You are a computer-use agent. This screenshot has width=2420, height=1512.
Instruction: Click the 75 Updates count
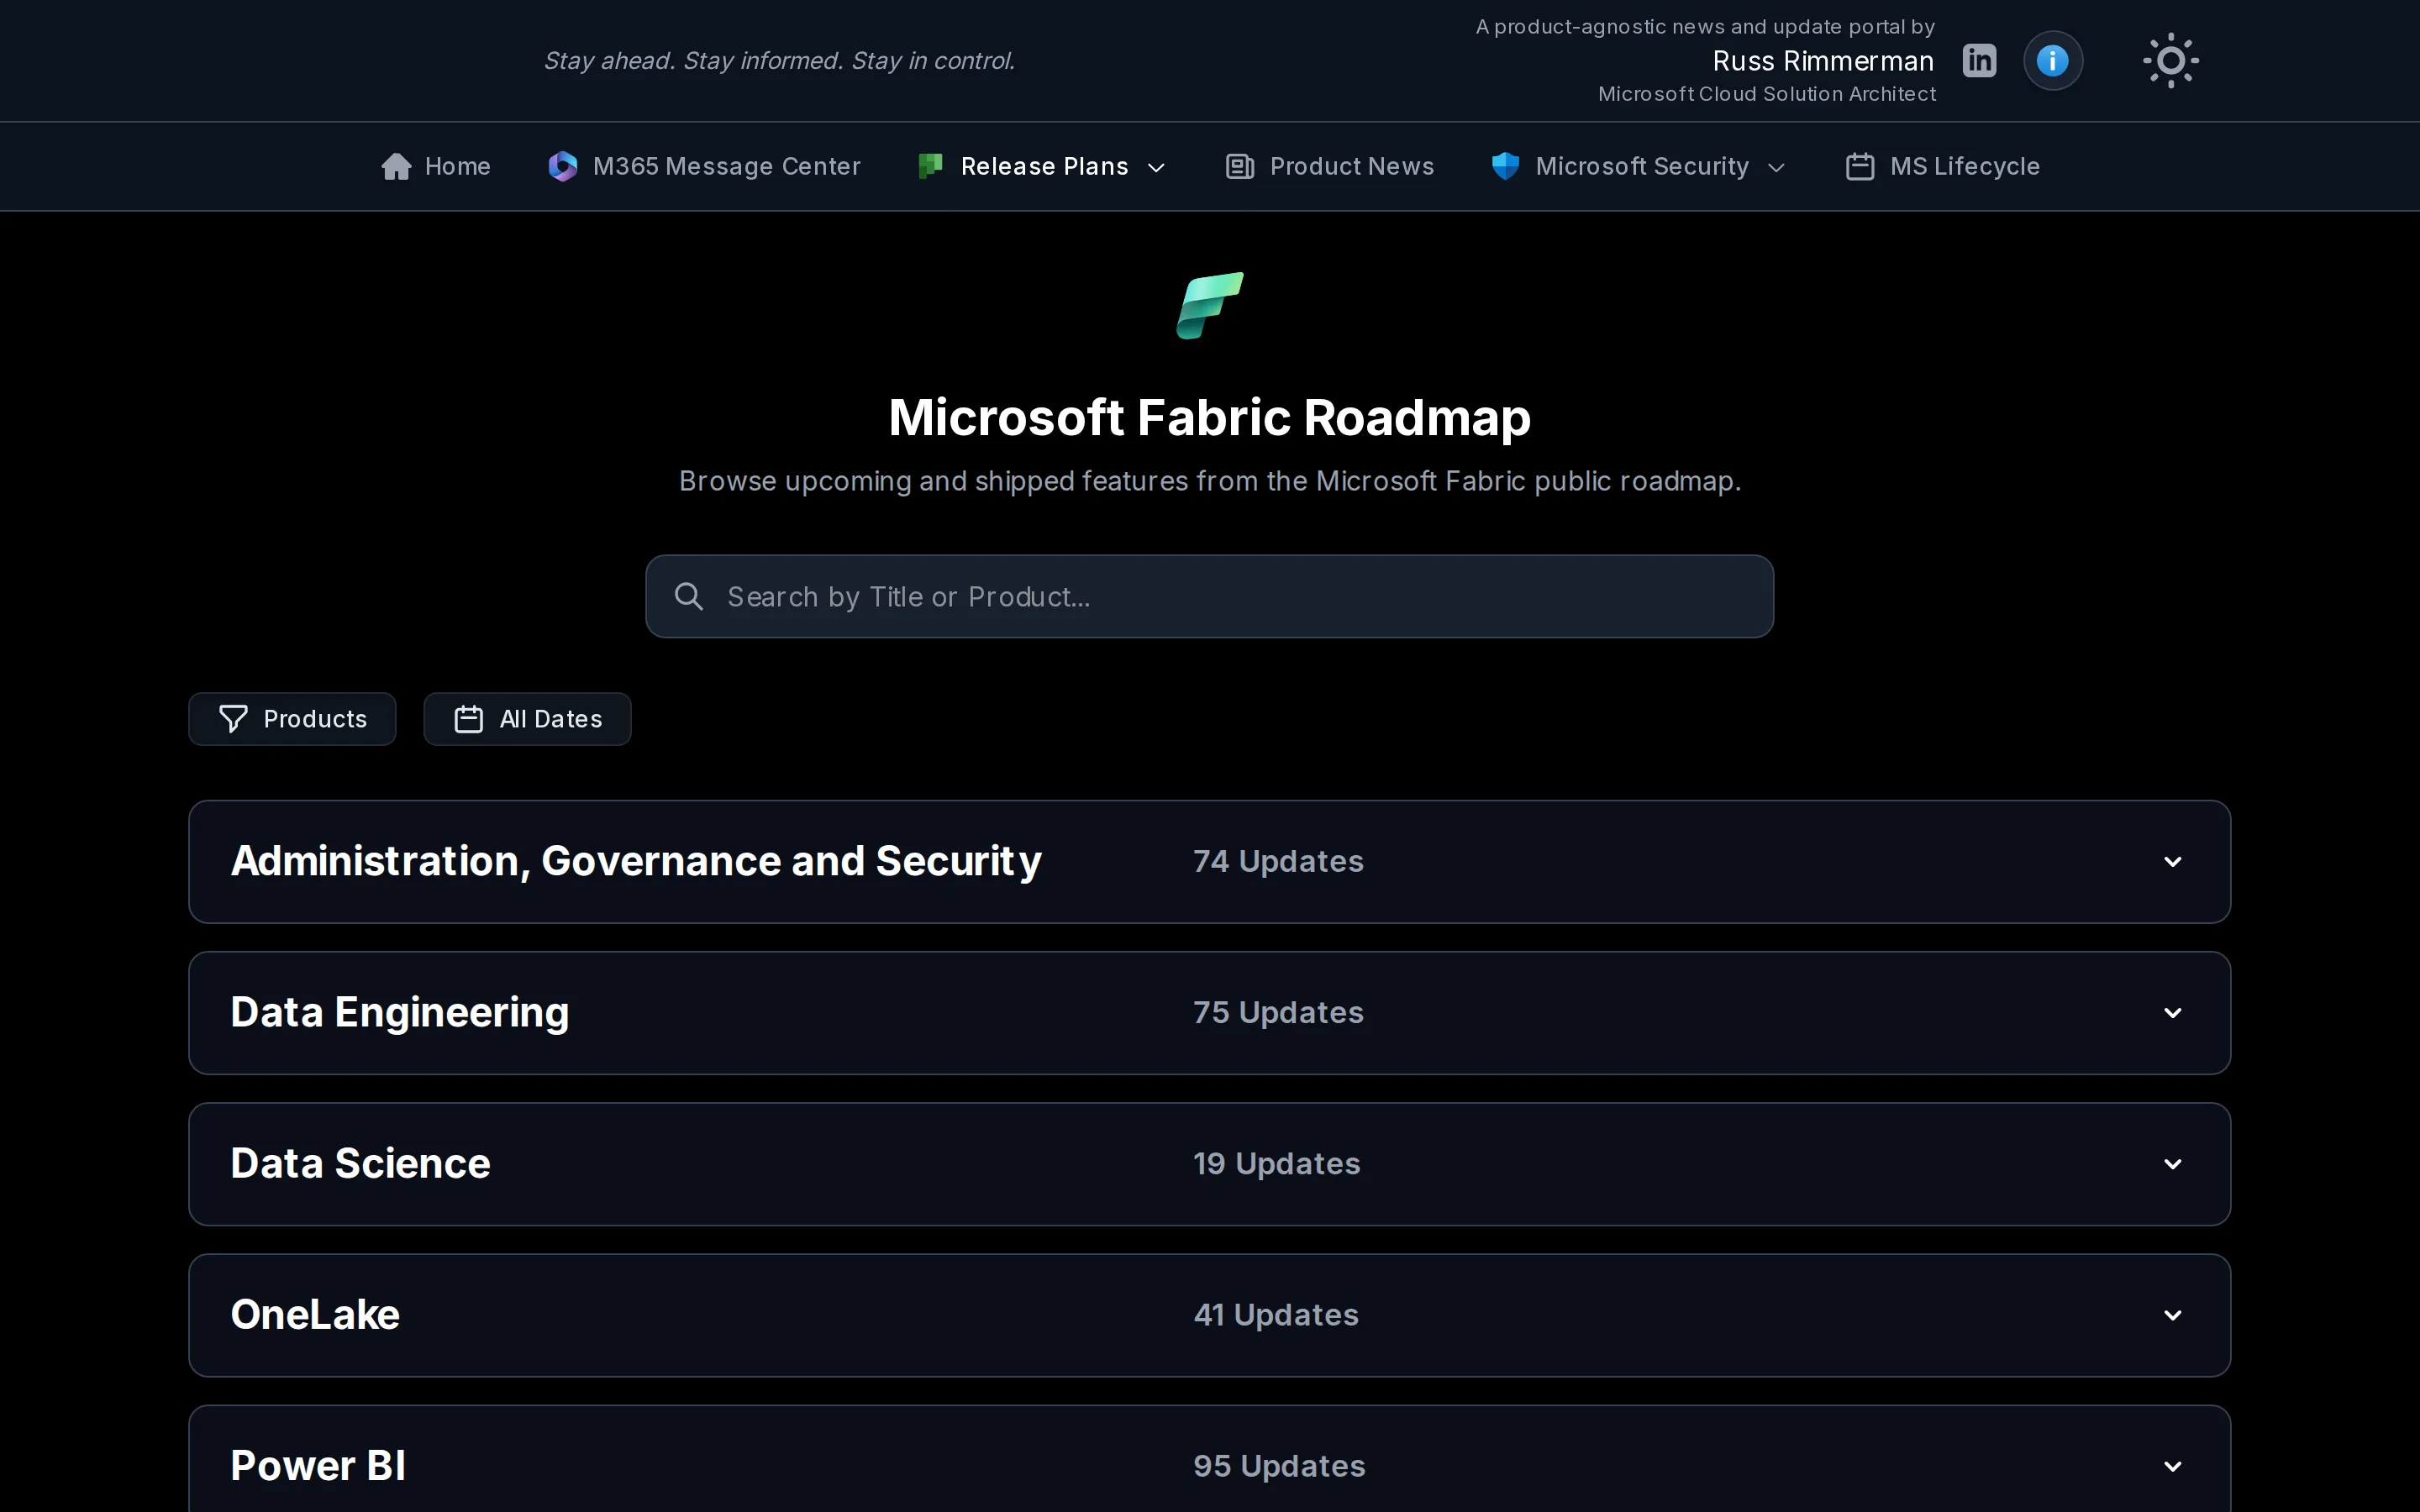(1278, 1012)
